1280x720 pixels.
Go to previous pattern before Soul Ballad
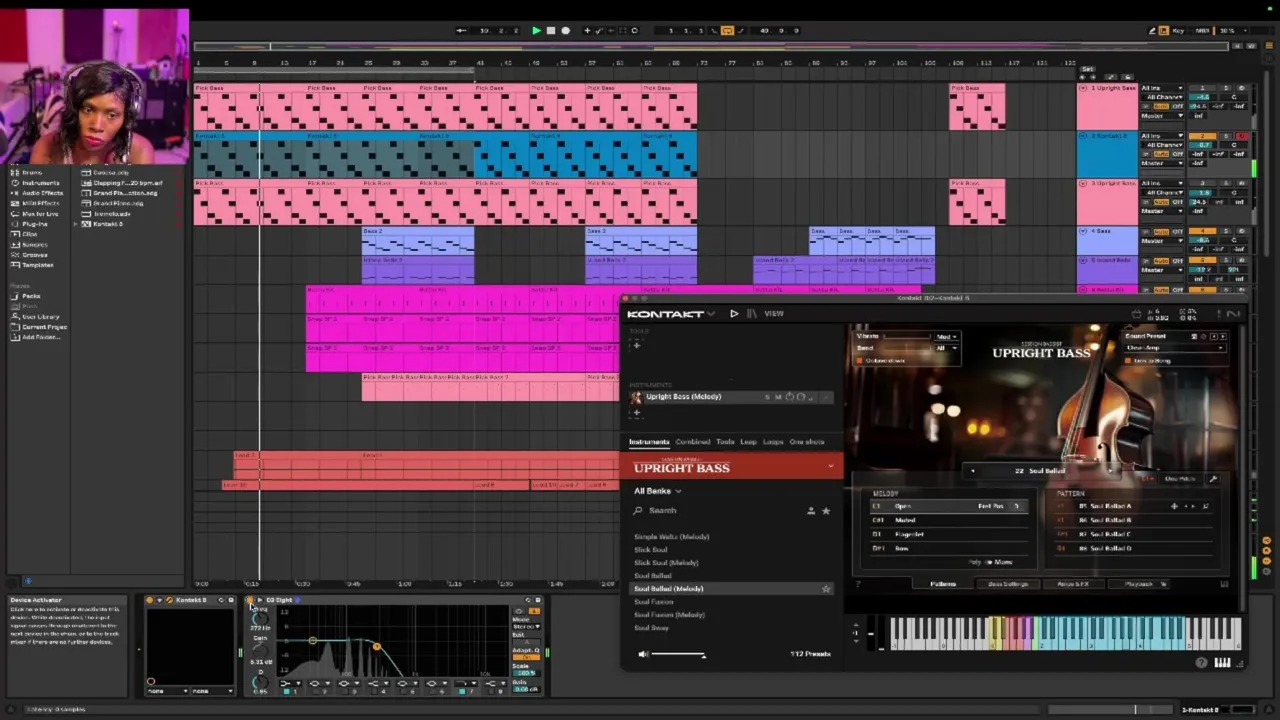[x=973, y=471]
